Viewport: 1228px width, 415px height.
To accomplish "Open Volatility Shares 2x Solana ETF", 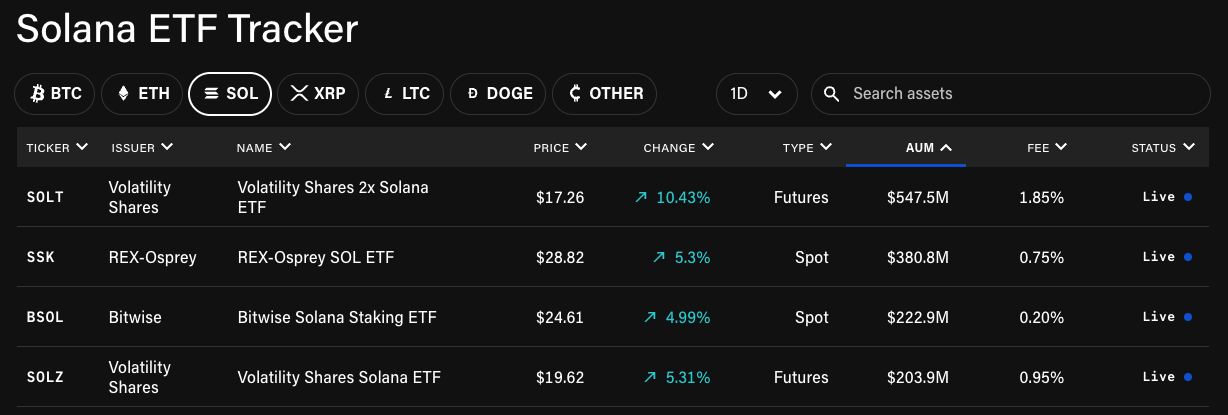I will tap(332, 197).
